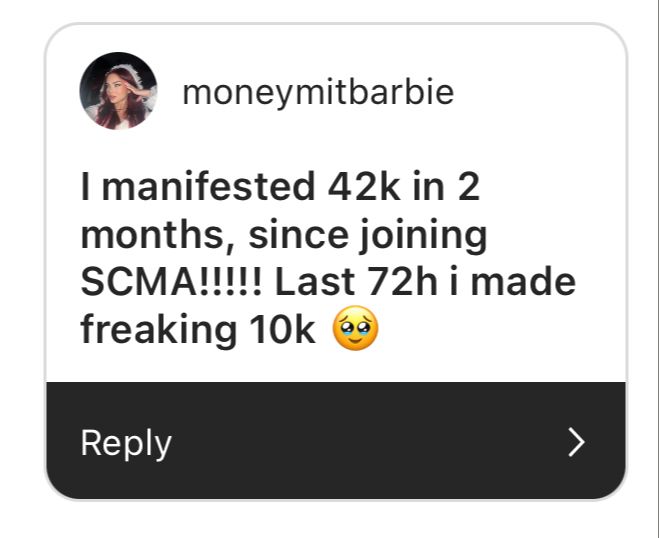Viewport: 659px width, 538px height.
Task: Click the word "Last" in the message
Action: click(311, 283)
